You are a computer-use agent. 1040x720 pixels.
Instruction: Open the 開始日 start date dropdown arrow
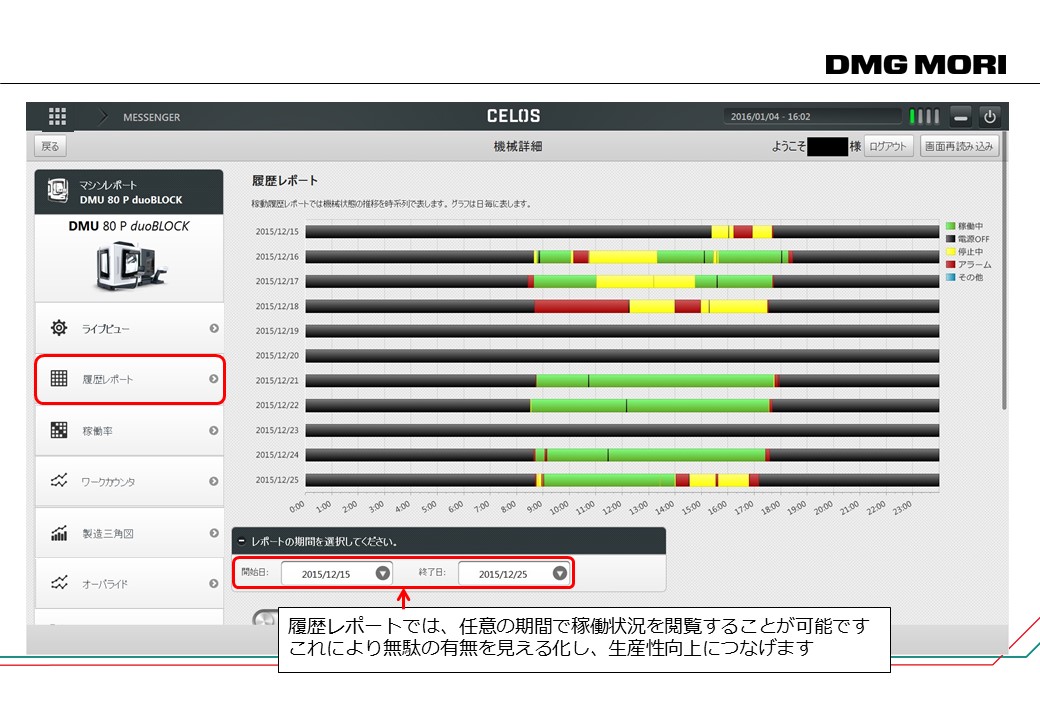tap(383, 573)
